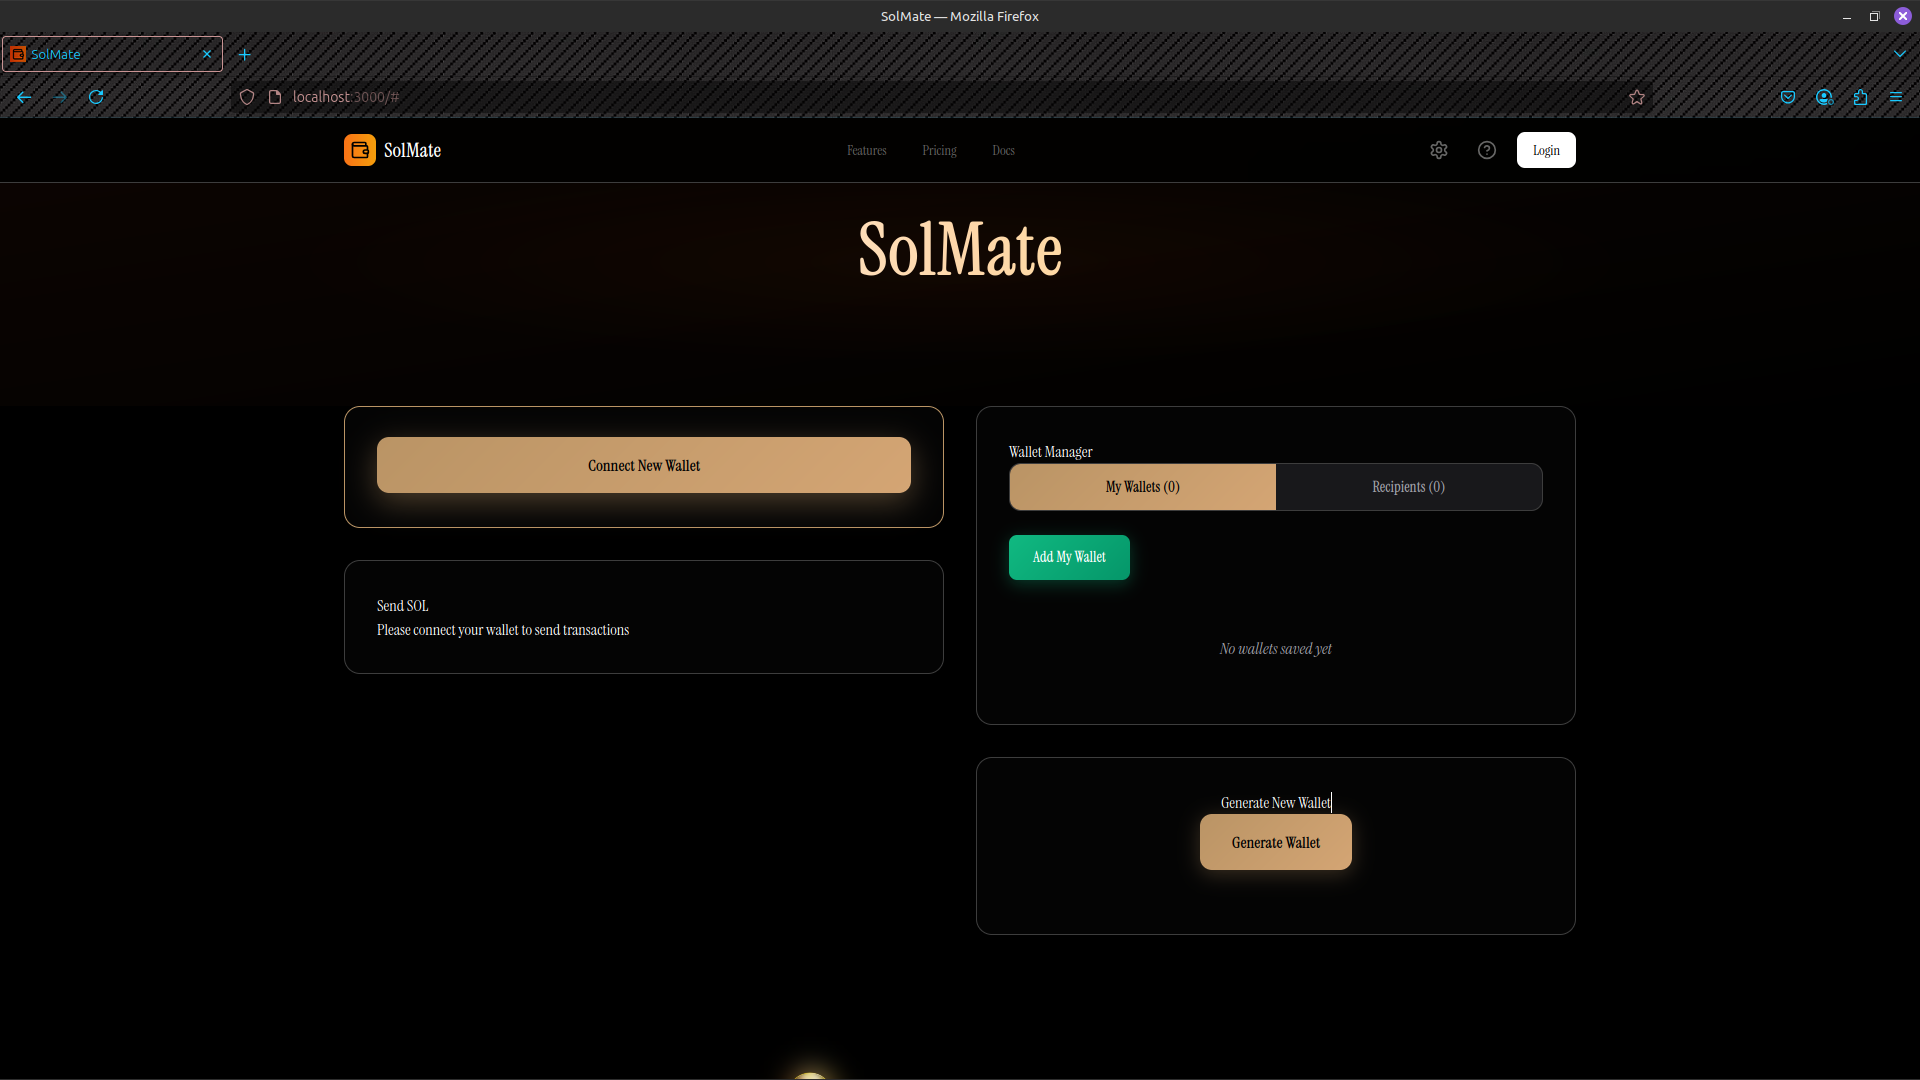Click the Pocket save icon

(x=1788, y=97)
